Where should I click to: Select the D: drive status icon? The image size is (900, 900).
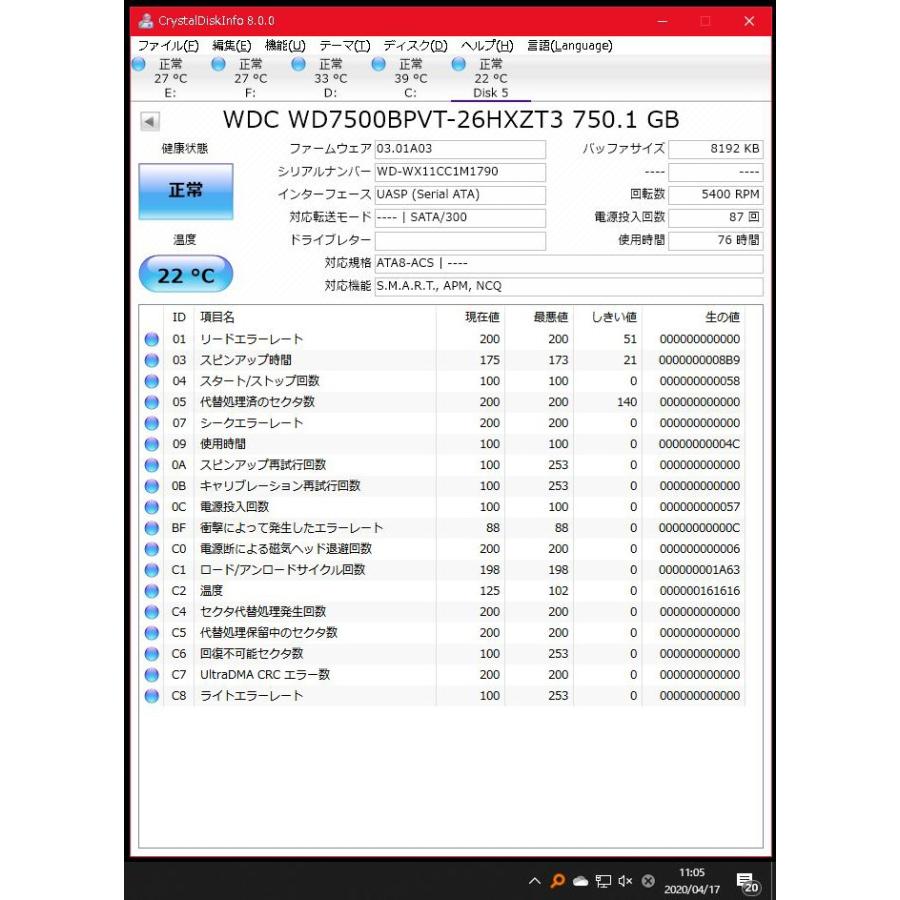click(299, 64)
